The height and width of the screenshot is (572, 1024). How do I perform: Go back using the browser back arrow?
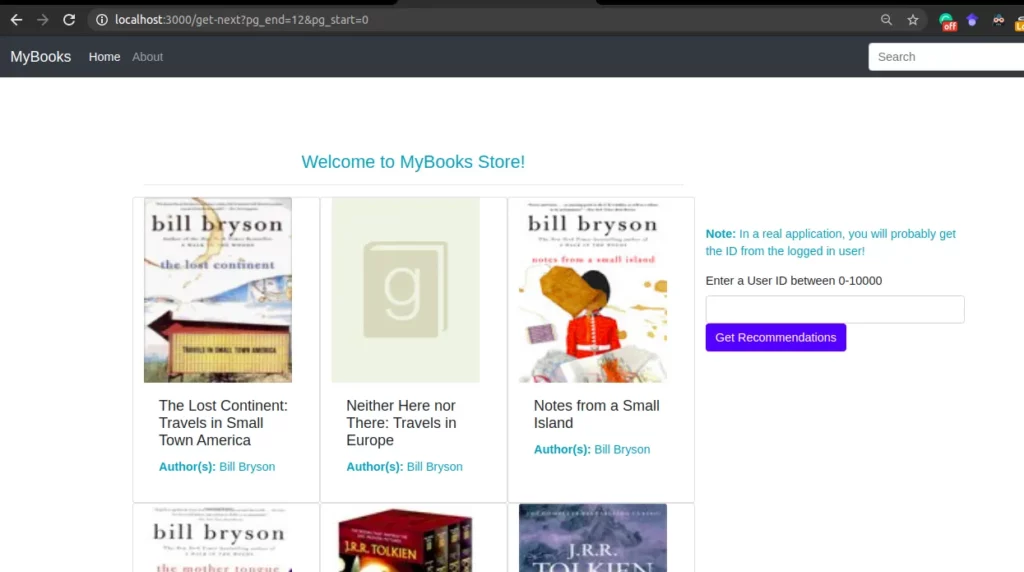(x=16, y=20)
